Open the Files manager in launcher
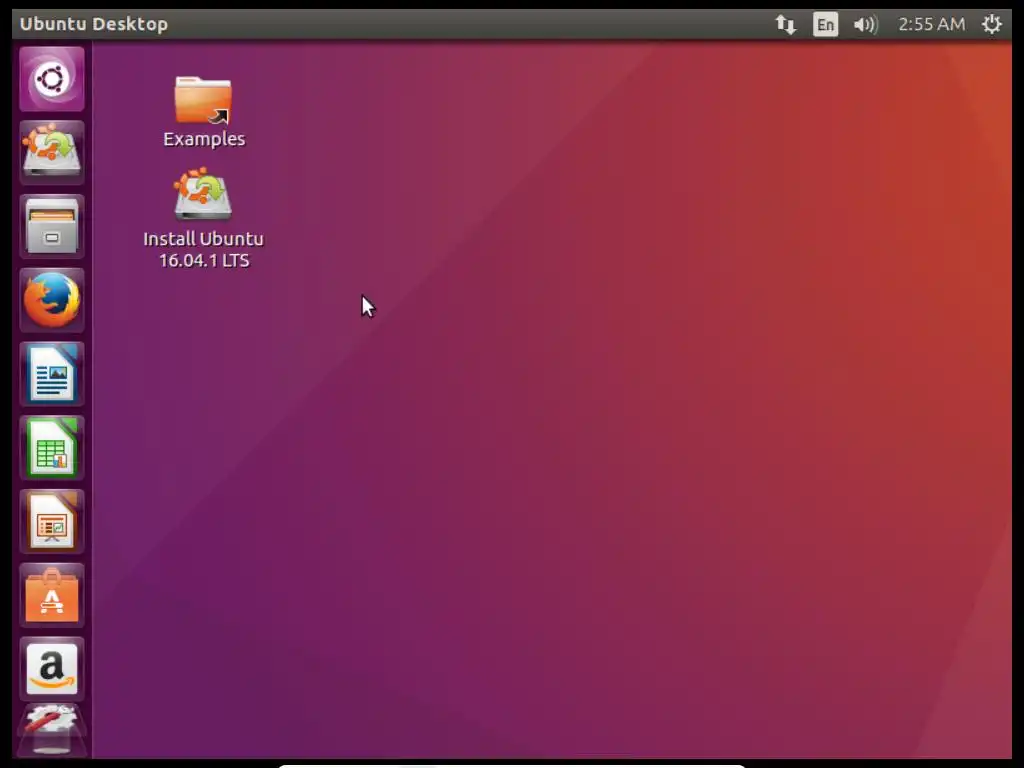The height and width of the screenshot is (768, 1024). coord(52,227)
